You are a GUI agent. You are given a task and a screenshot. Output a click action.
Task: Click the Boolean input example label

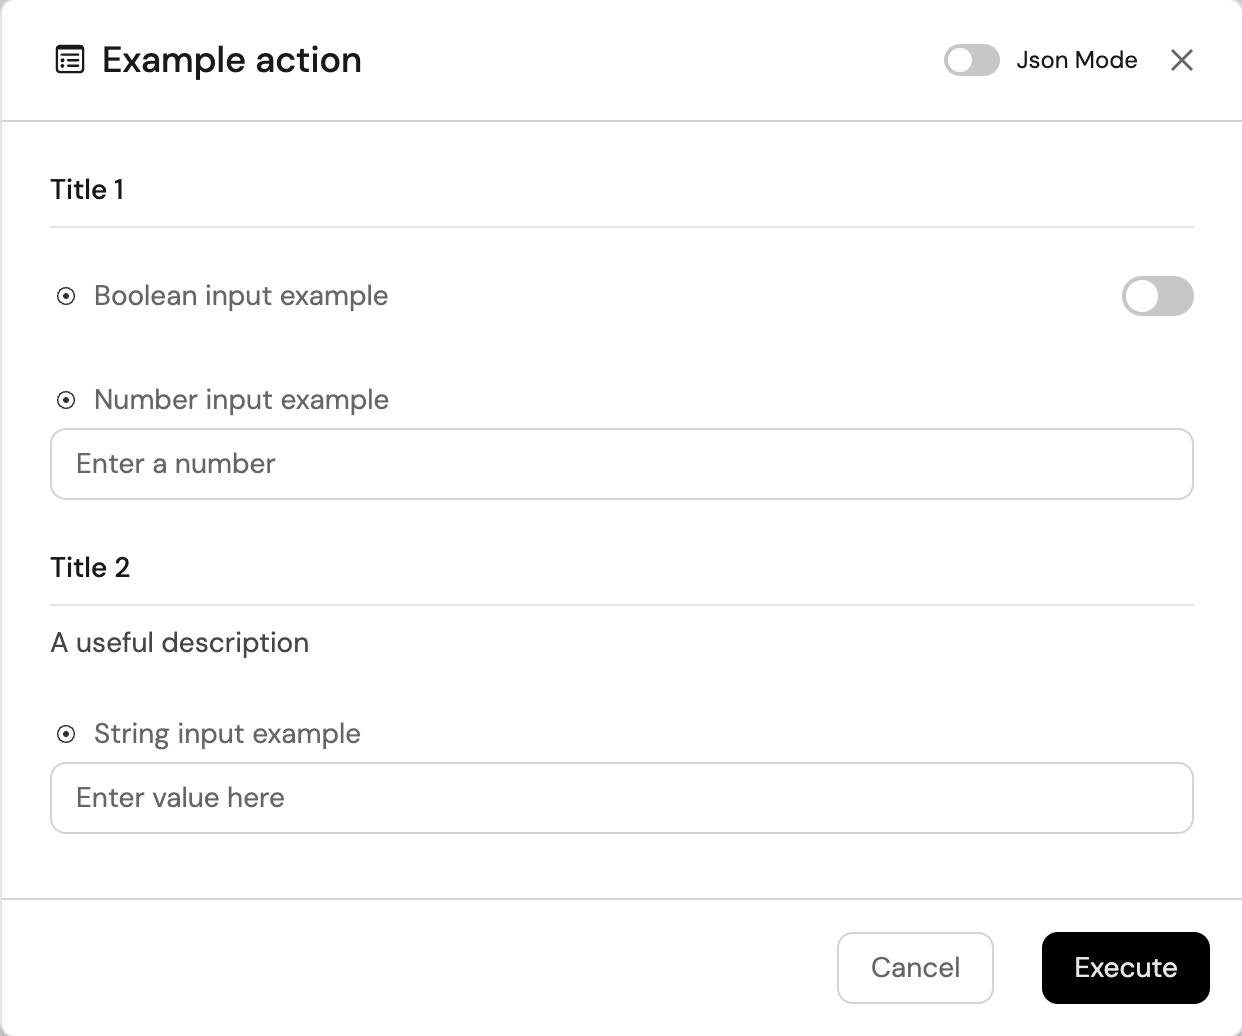point(241,296)
